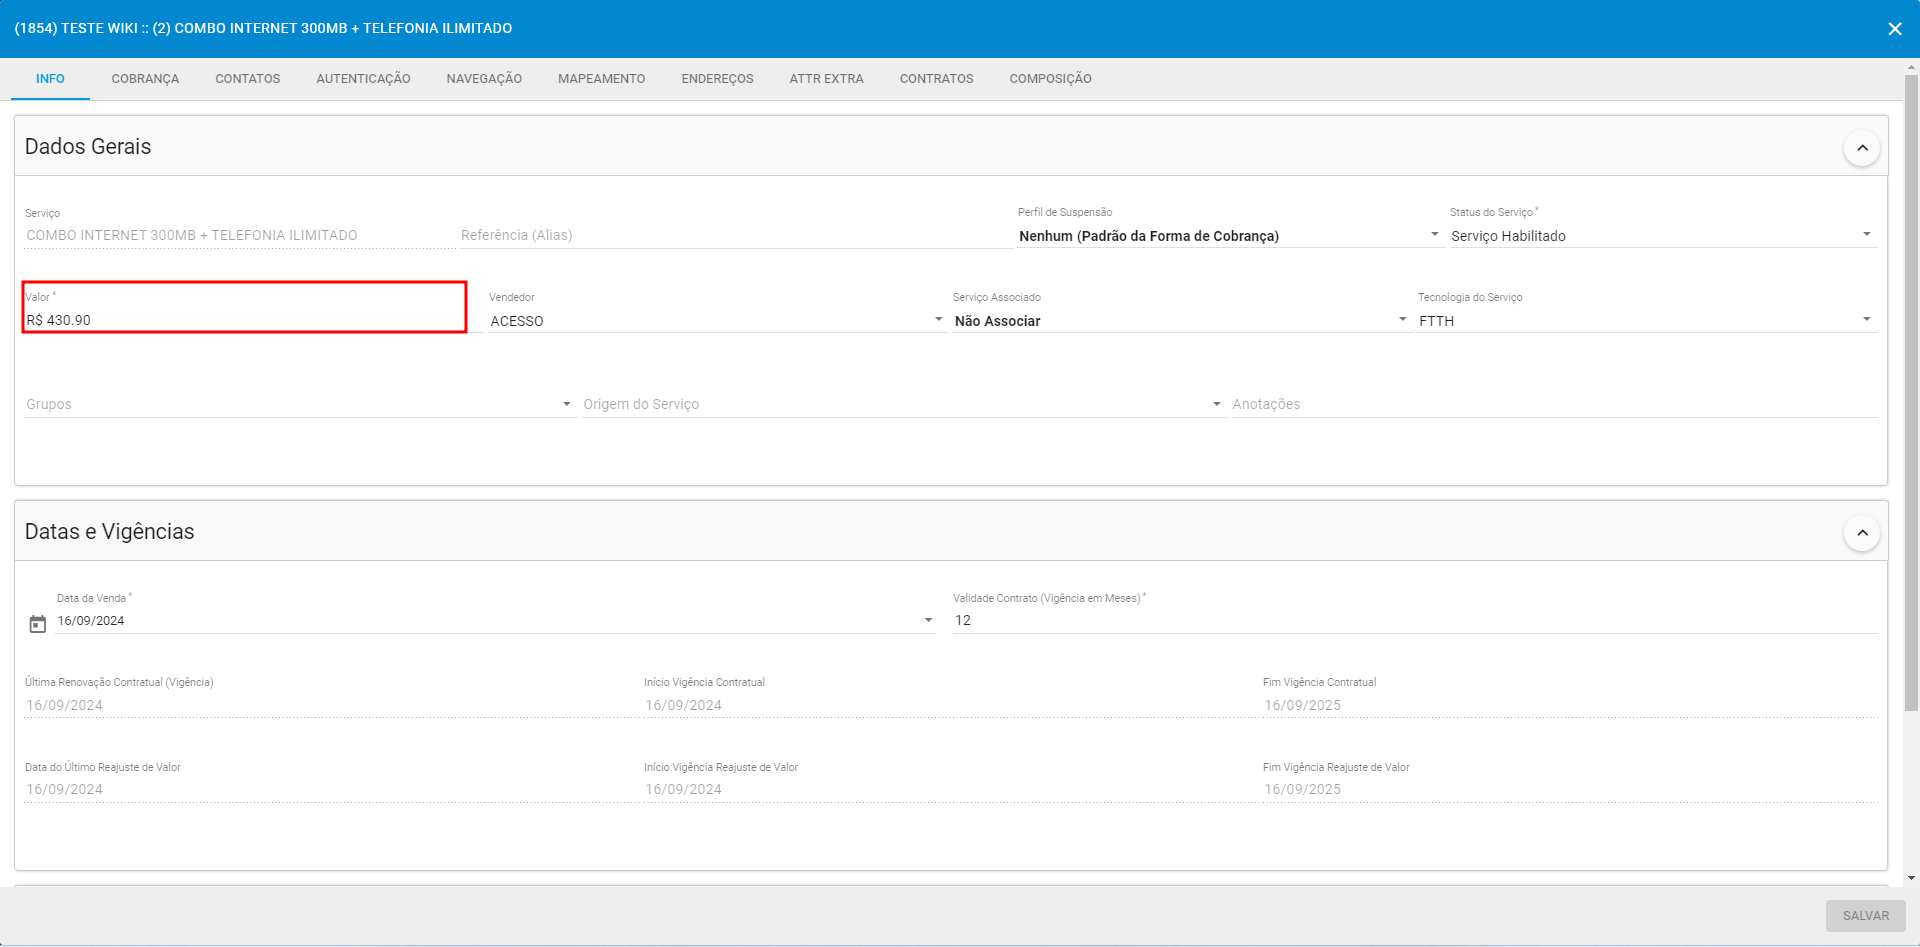Open the Perfil de Suspensão dropdown
Screen dimensions: 1920x947
tap(1229, 236)
